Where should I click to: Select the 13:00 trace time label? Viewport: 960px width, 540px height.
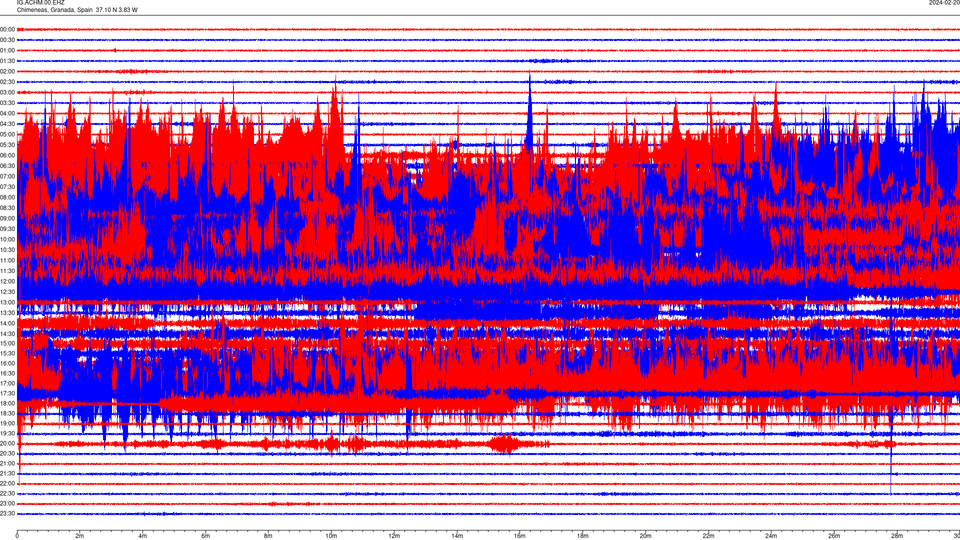7,302
